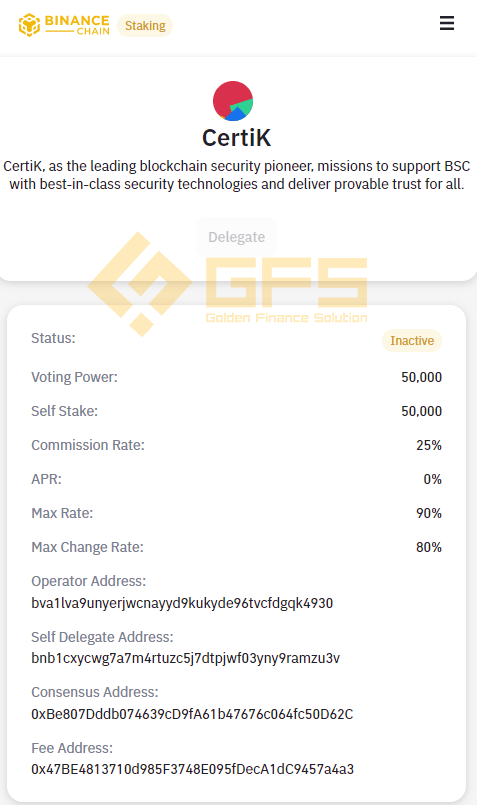Click the CertiK description paragraph
This screenshot has height=805, width=477.
(x=237, y=175)
